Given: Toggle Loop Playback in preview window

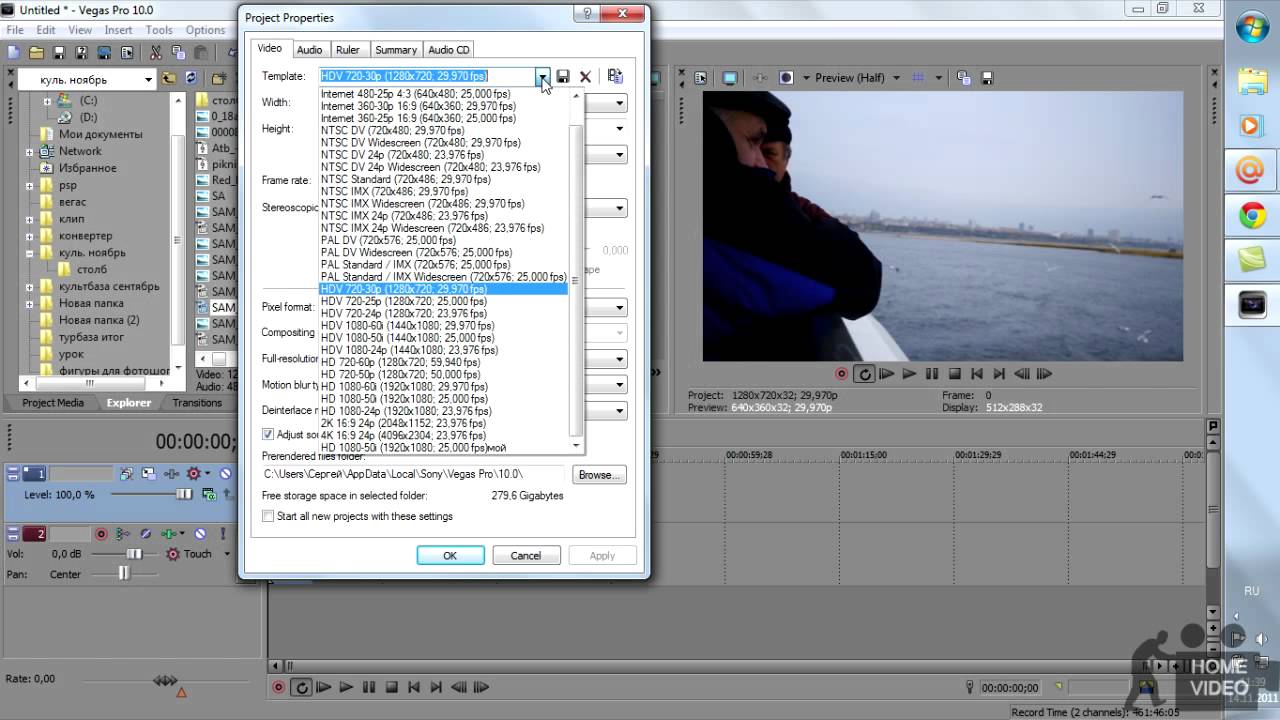Looking at the screenshot, I should [x=864, y=374].
